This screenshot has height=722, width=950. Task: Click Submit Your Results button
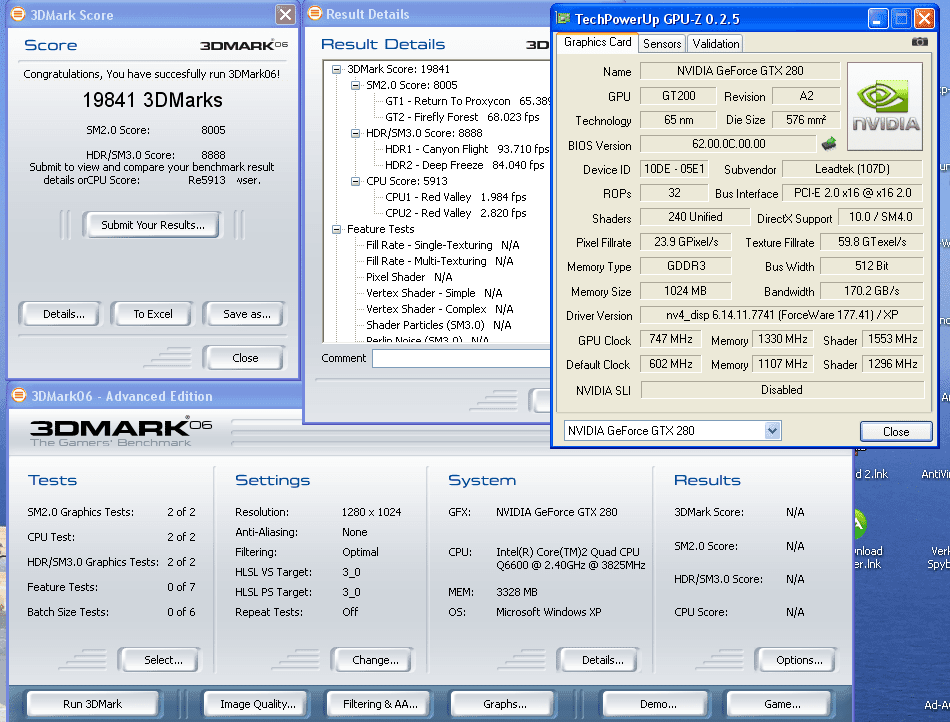pyautogui.click(x=153, y=225)
